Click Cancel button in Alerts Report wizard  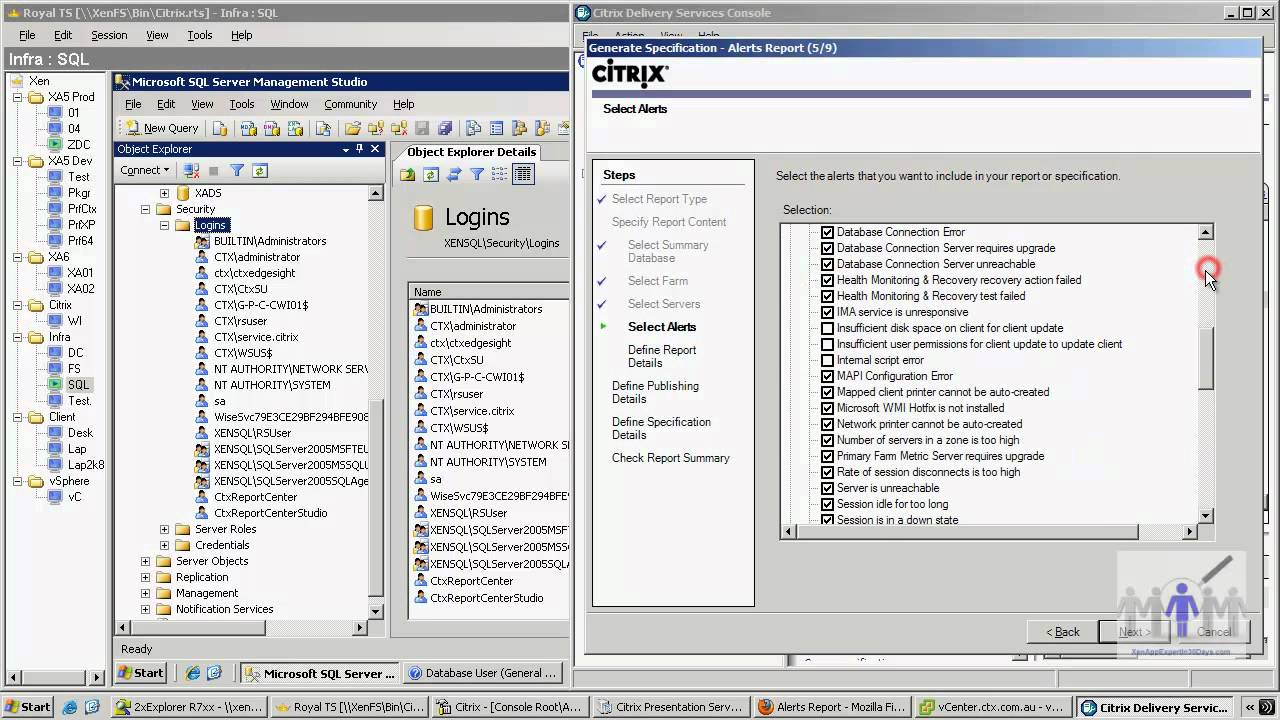(x=1215, y=631)
